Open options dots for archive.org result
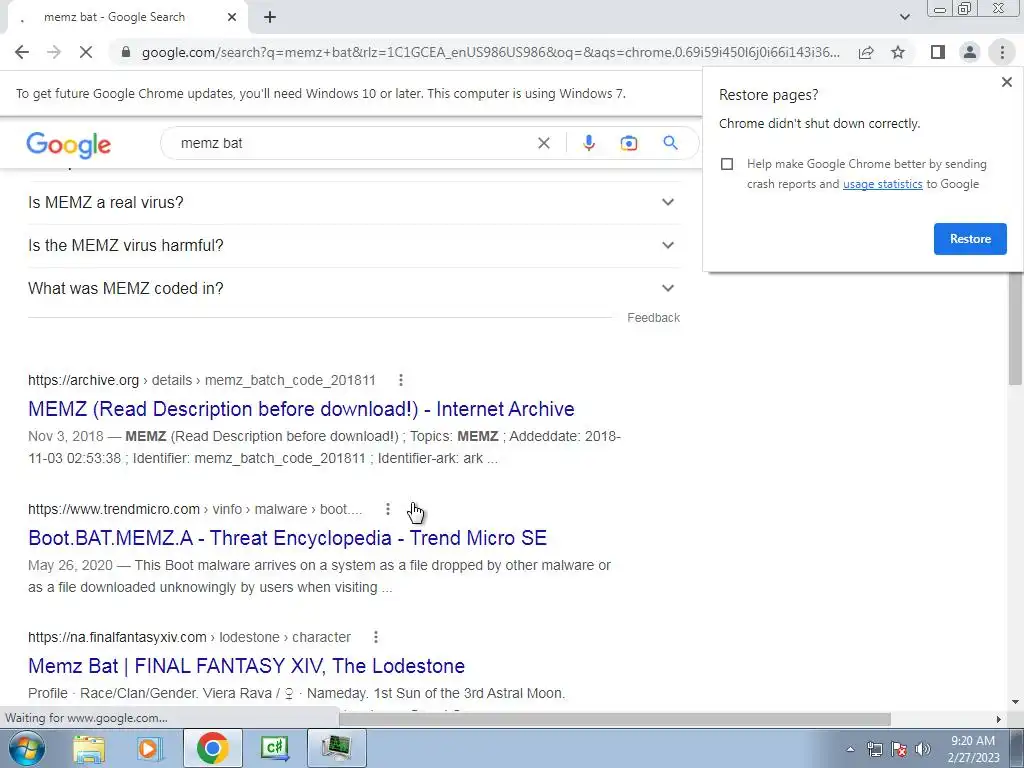1024x768 pixels. click(x=401, y=380)
